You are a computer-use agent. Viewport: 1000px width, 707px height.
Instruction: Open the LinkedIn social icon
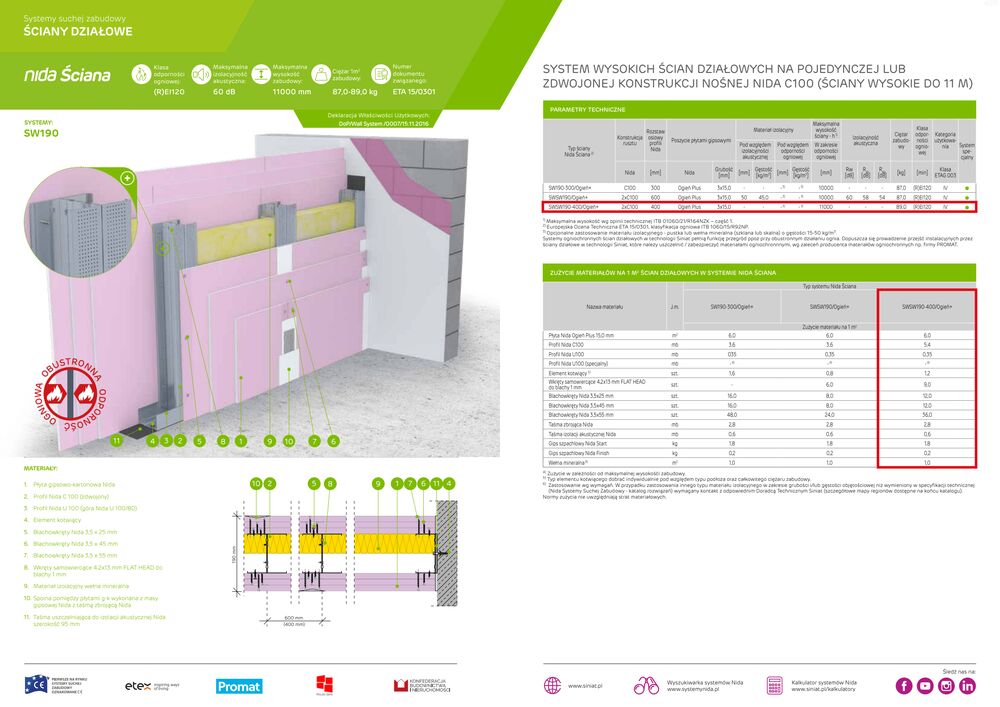(967, 685)
